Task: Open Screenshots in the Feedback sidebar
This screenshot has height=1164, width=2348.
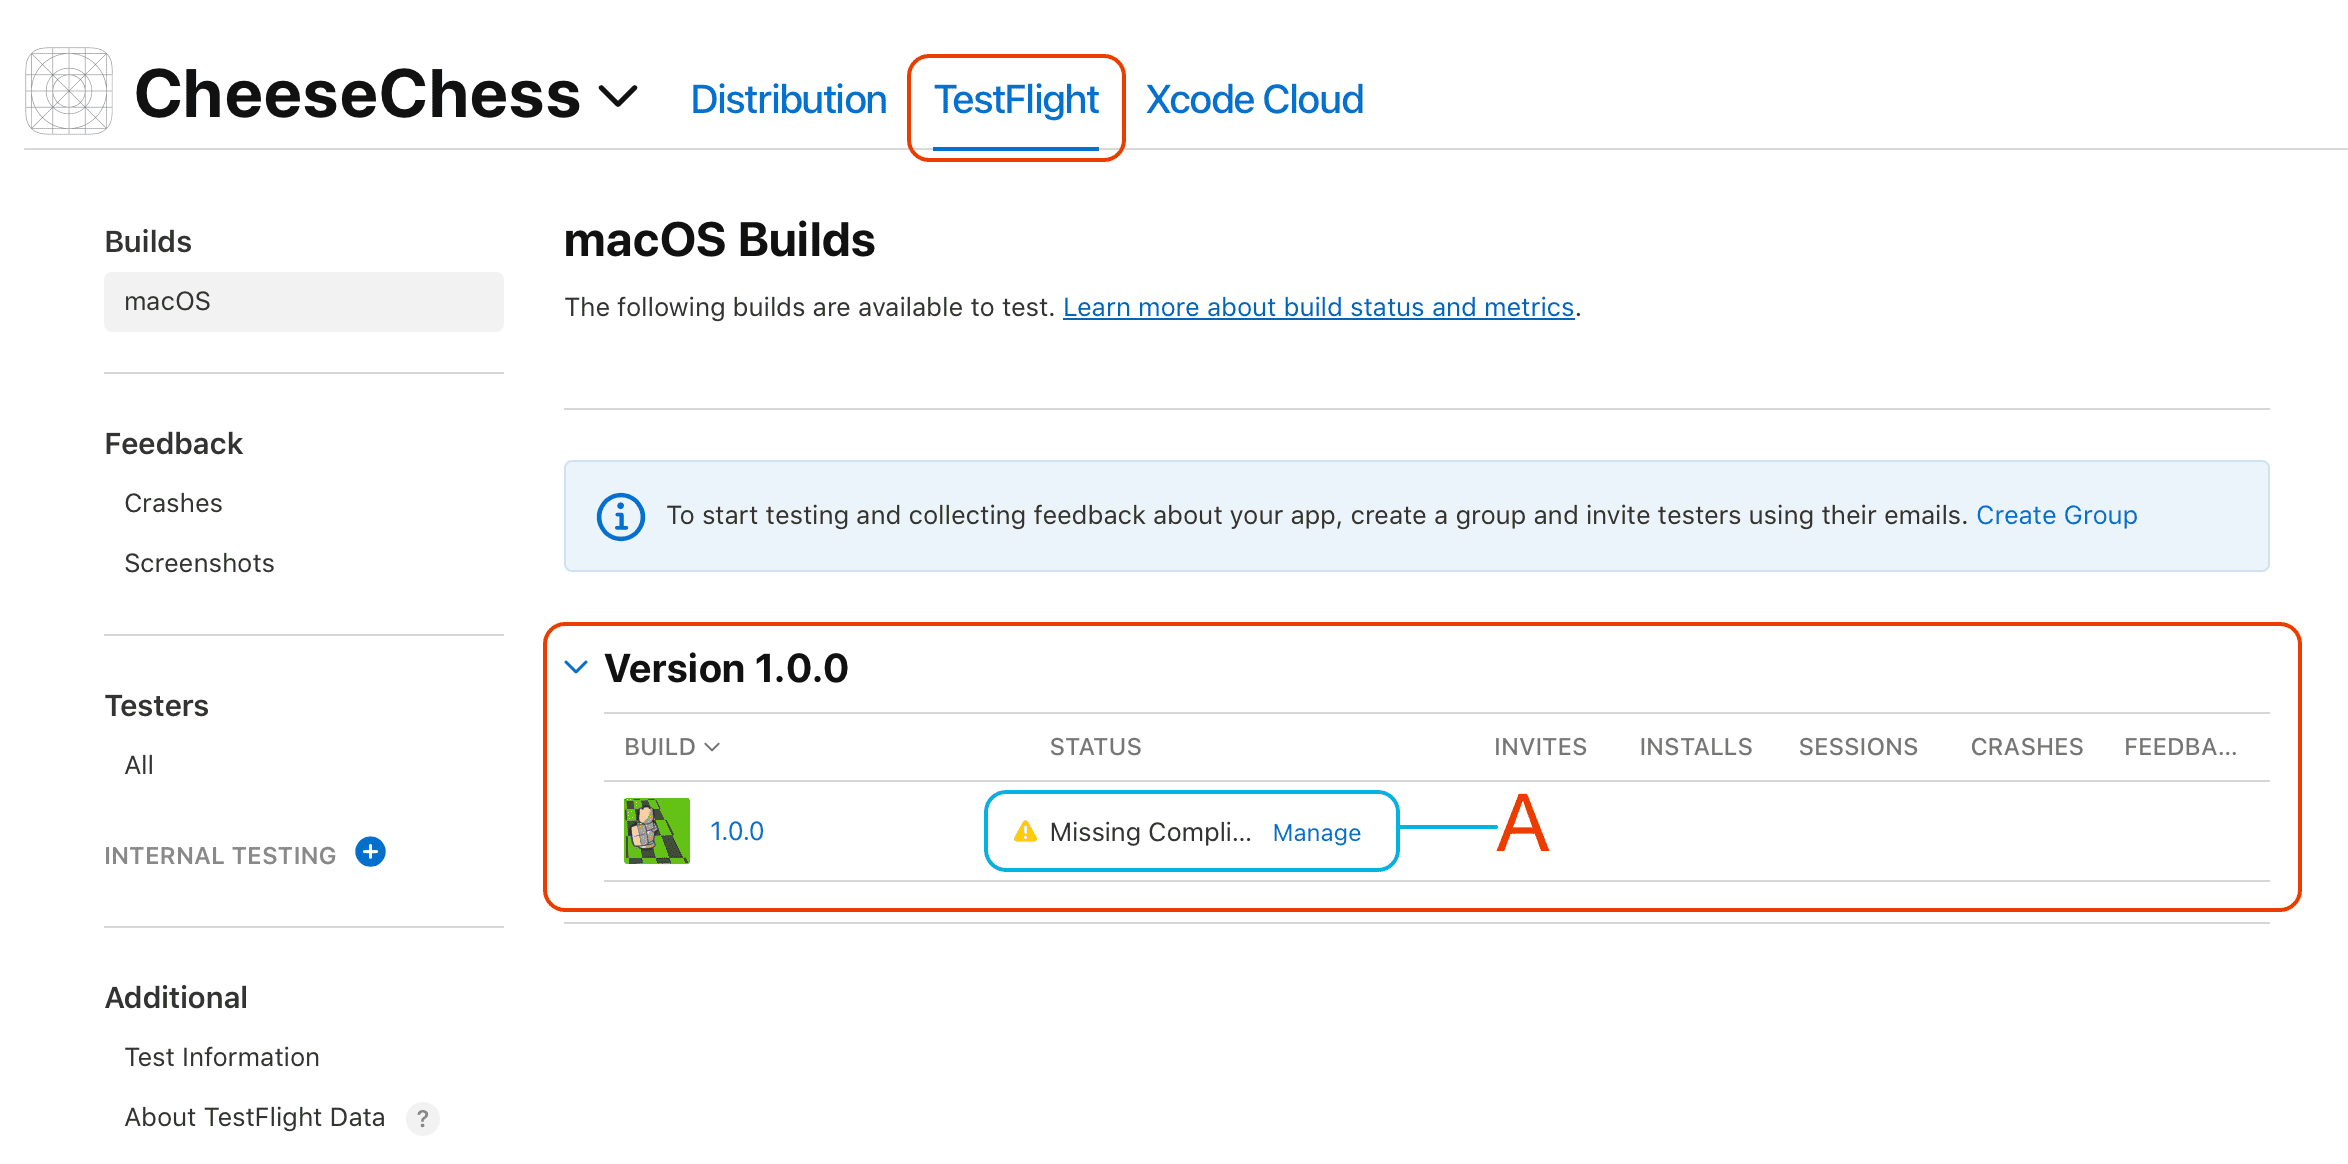Action: coord(199,563)
